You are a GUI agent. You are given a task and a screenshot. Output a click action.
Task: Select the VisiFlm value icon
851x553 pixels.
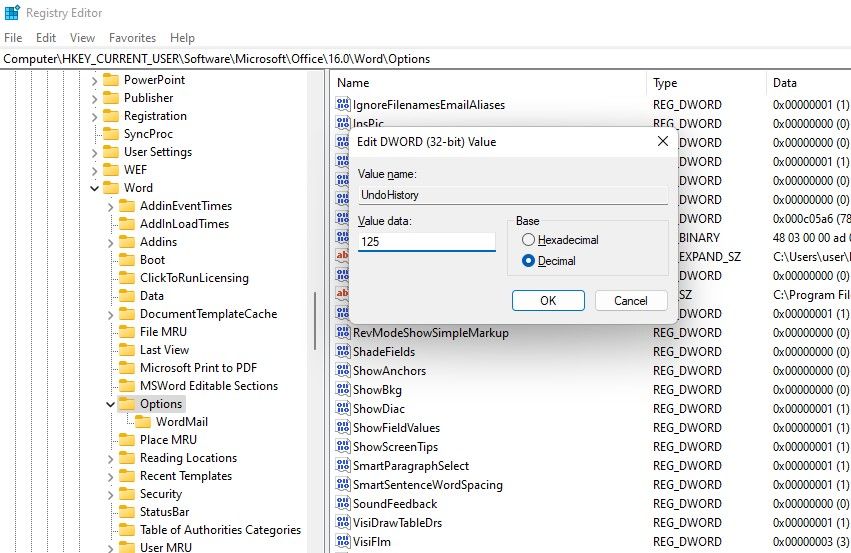tap(342, 541)
